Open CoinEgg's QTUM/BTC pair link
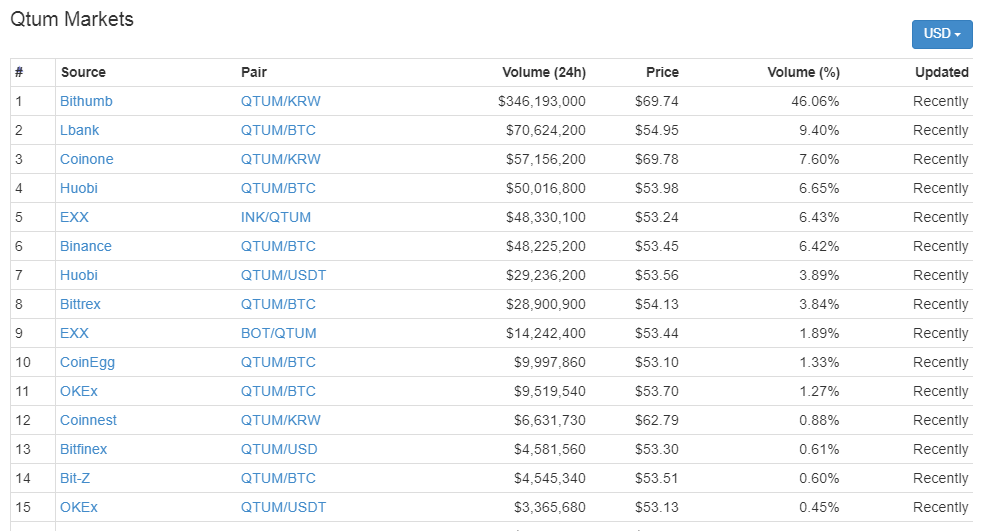The image size is (982, 531). click(x=278, y=363)
